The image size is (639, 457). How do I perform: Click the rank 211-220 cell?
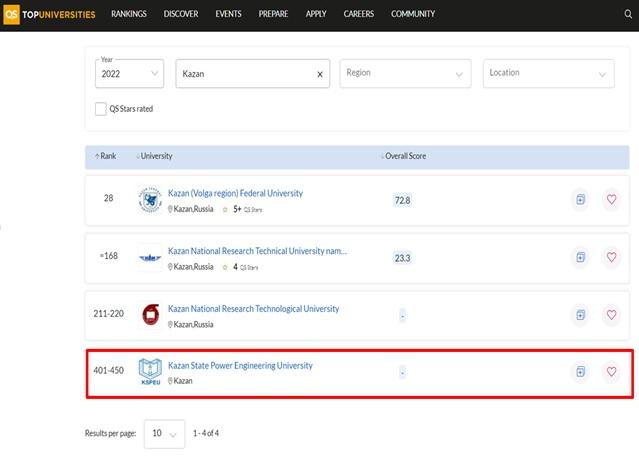click(108, 314)
